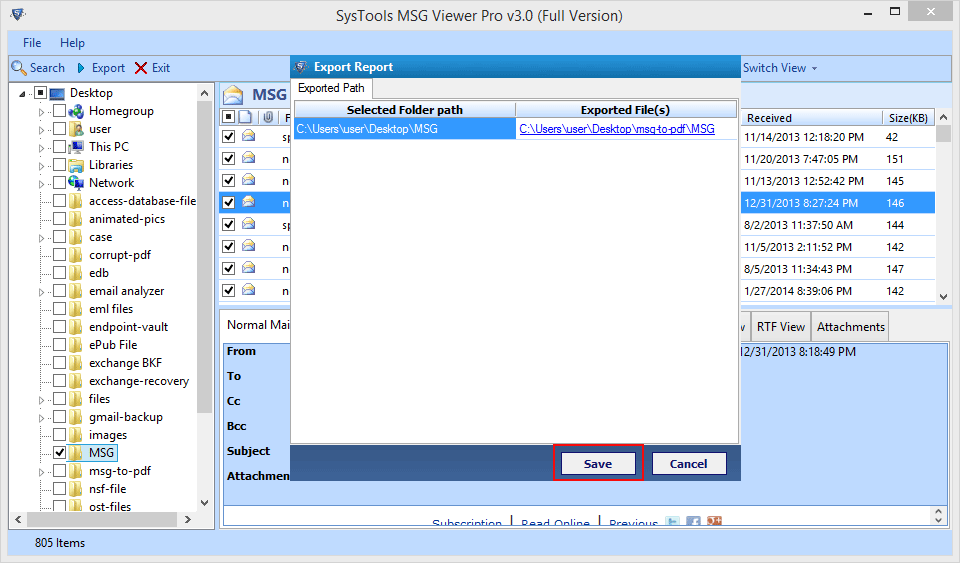Click the Facebook icon in preview pane
Viewport: 960px width, 563px height.
click(693, 521)
